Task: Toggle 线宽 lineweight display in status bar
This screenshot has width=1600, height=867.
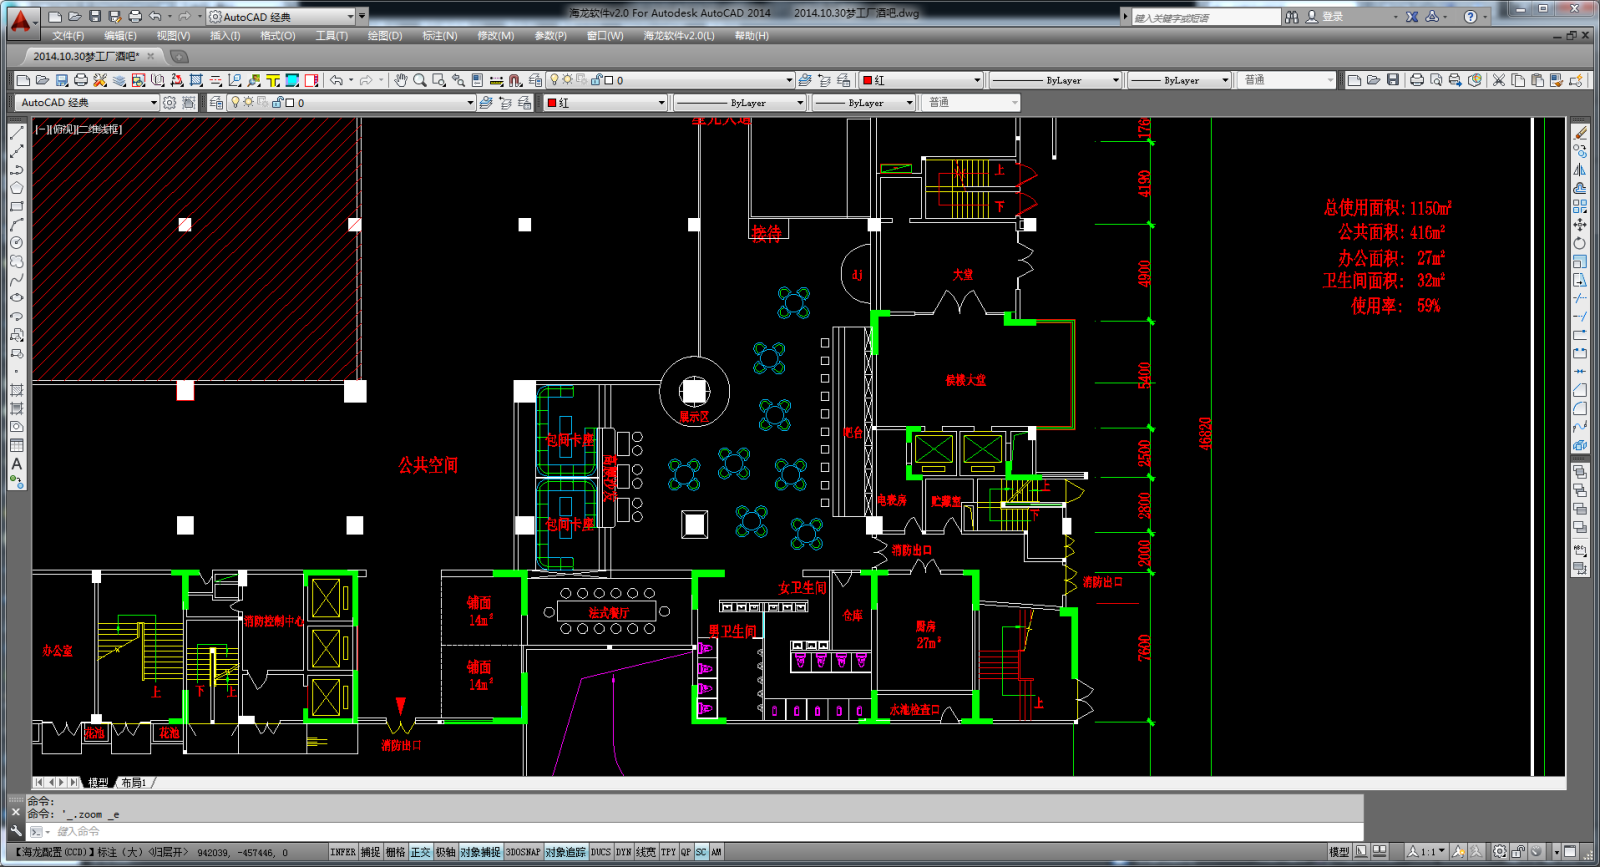Action: click(646, 852)
